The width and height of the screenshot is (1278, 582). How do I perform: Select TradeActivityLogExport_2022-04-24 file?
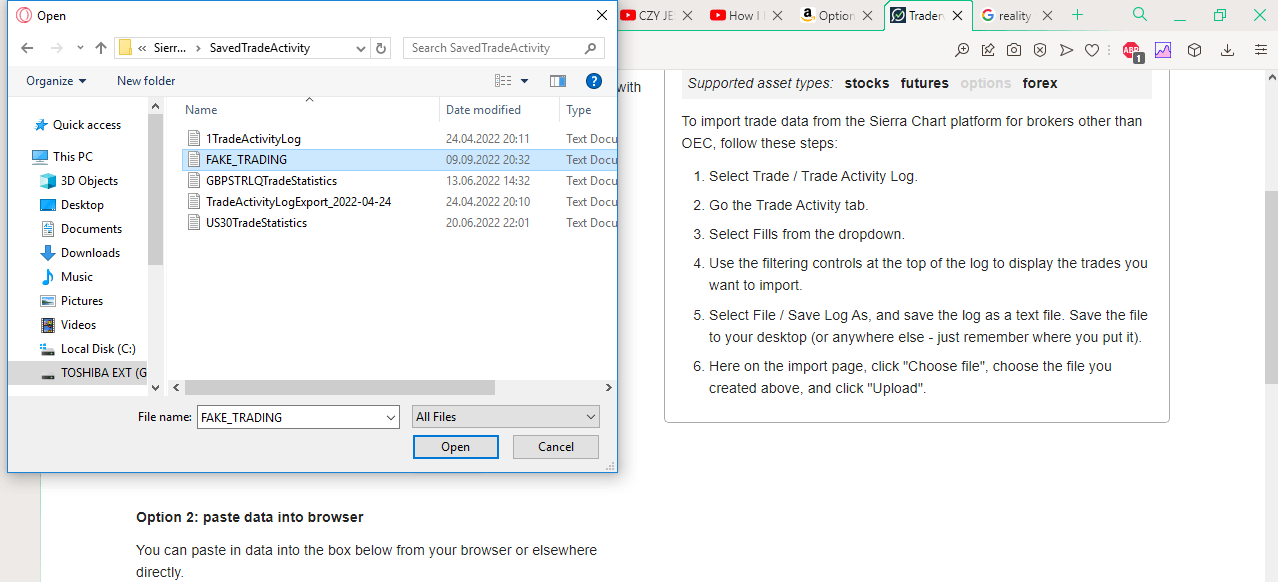(298, 202)
